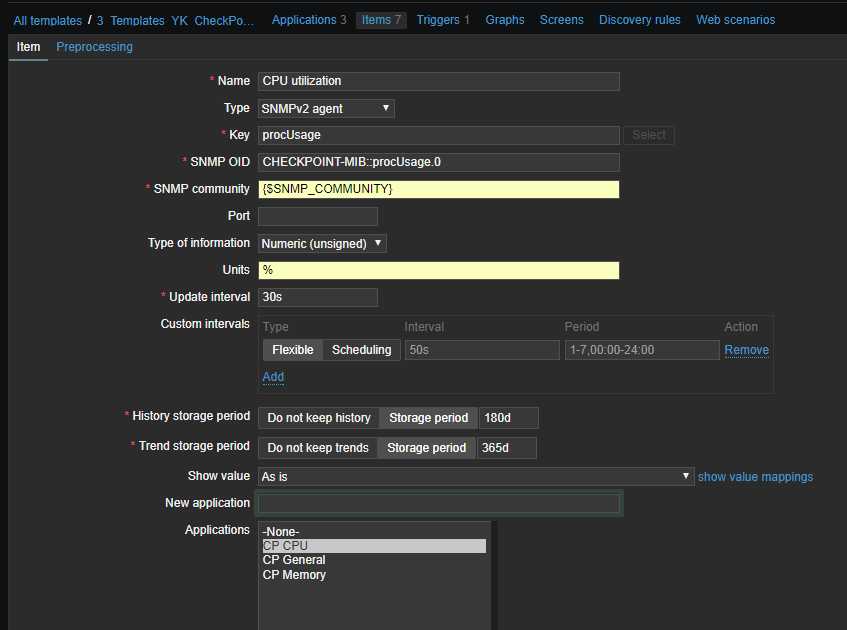Click the New application input field
The height and width of the screenshot is (630, 847).
point(438,503)
